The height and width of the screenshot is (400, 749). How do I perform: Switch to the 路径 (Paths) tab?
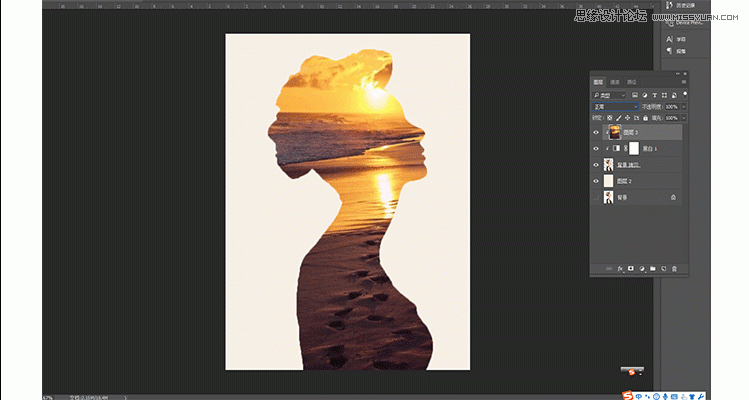631,81
